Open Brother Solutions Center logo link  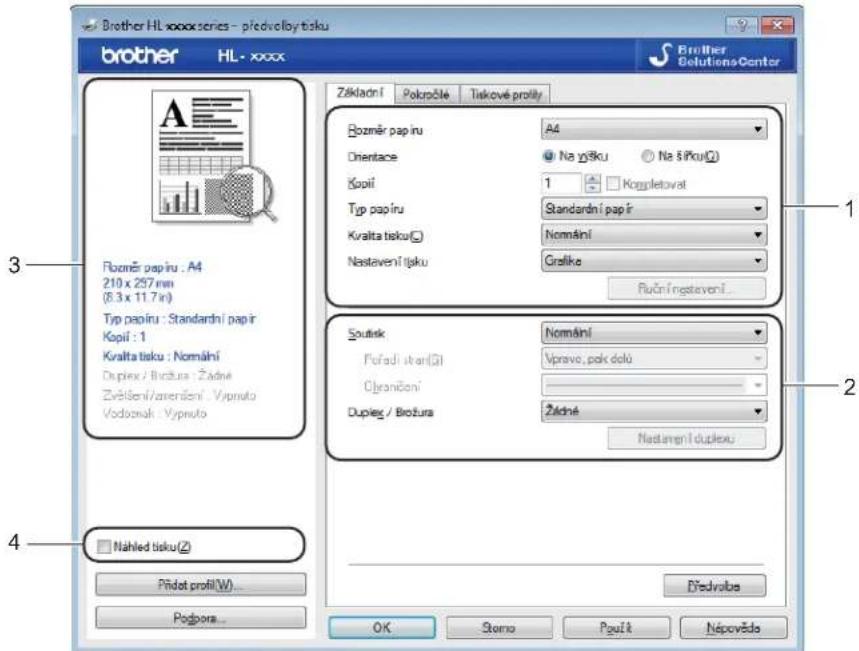click(x=715, y=55)
